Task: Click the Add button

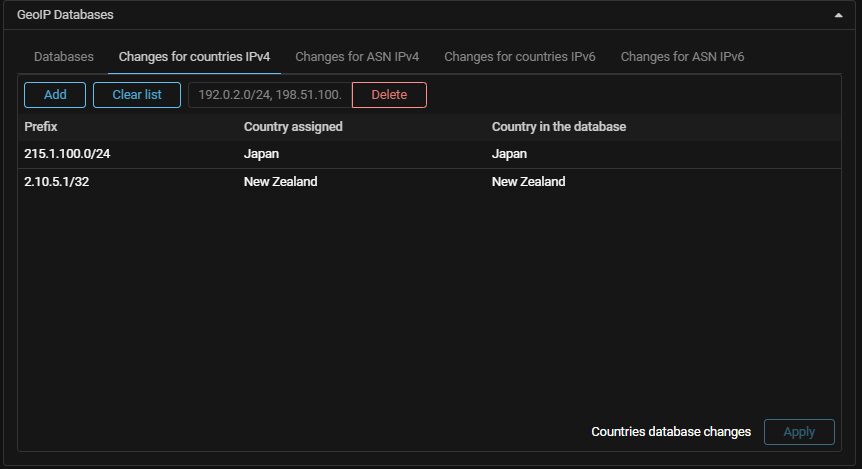Action: pos(55,95)
